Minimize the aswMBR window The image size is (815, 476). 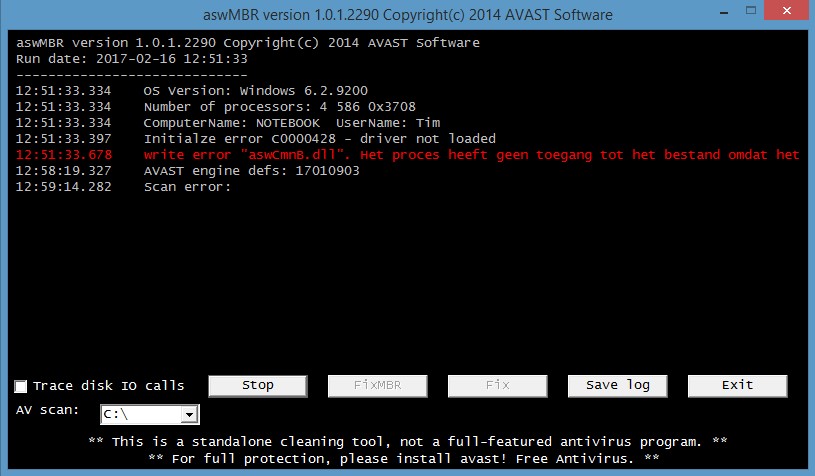coord(724,11)
